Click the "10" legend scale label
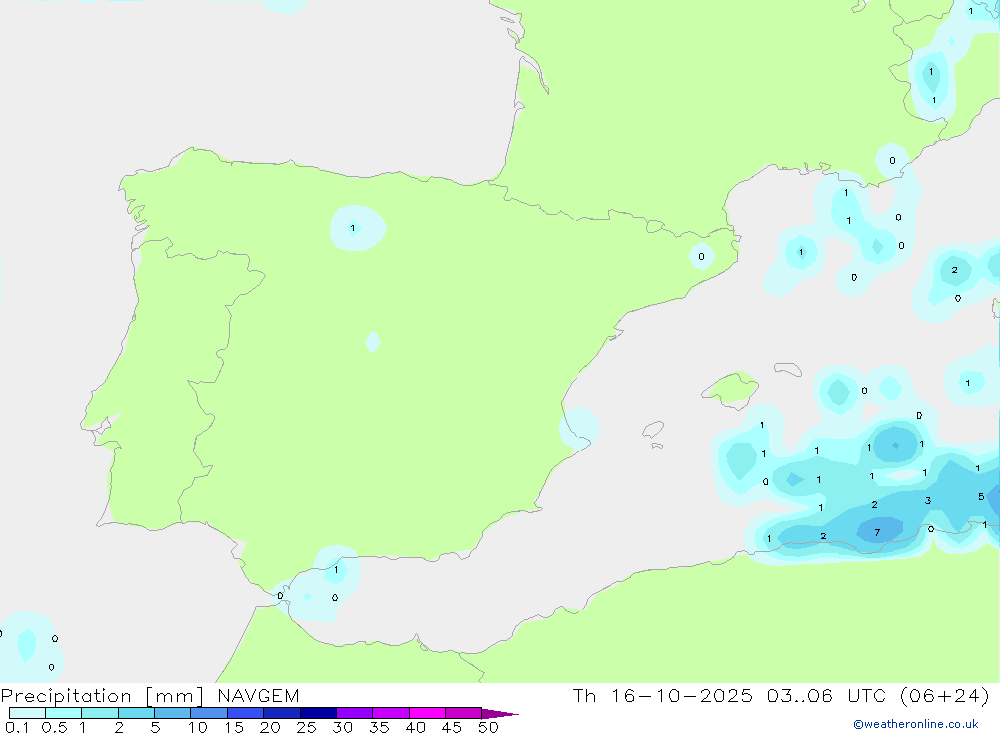The width and height of the screenshot is (1000, 733). point(198,727)
